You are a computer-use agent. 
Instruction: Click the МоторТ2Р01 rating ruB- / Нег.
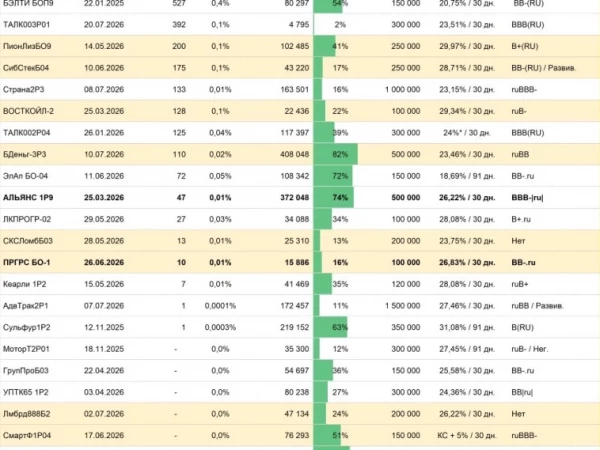[530, 349]
